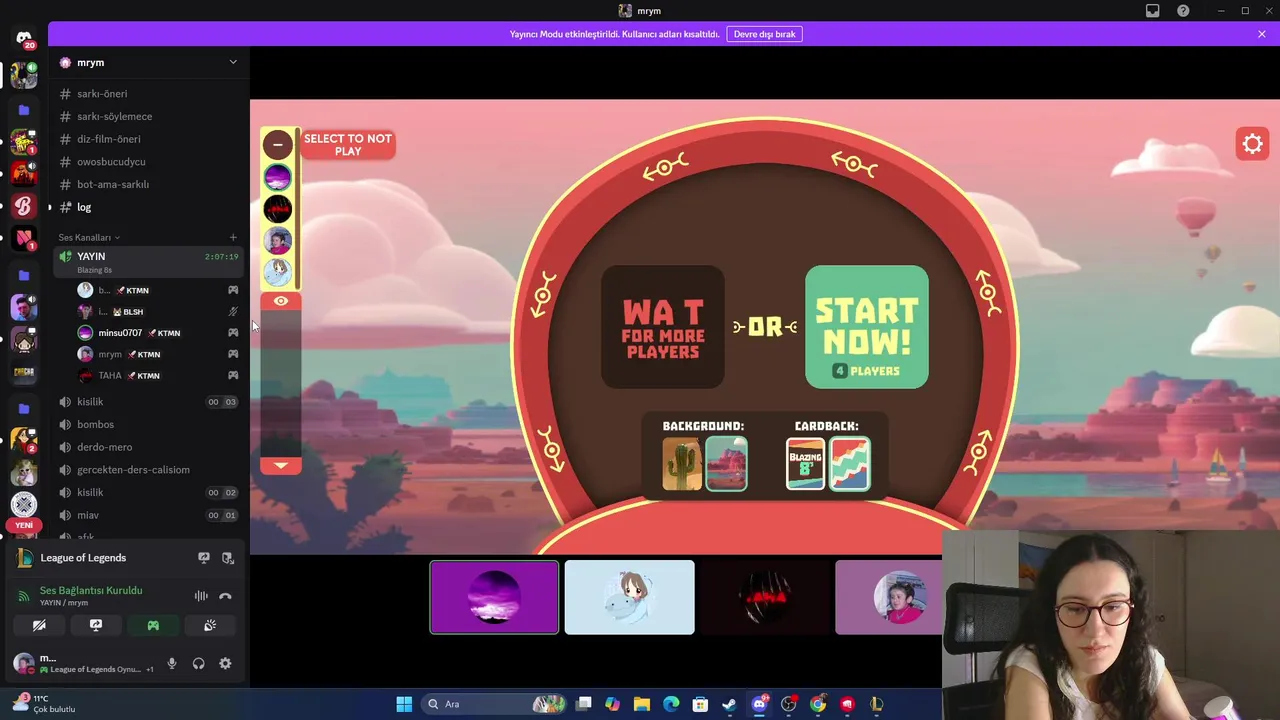This screenshot has width=1280, height=720.
Task: Open the owosbucudycu channel
Action: tap(148, 162)
